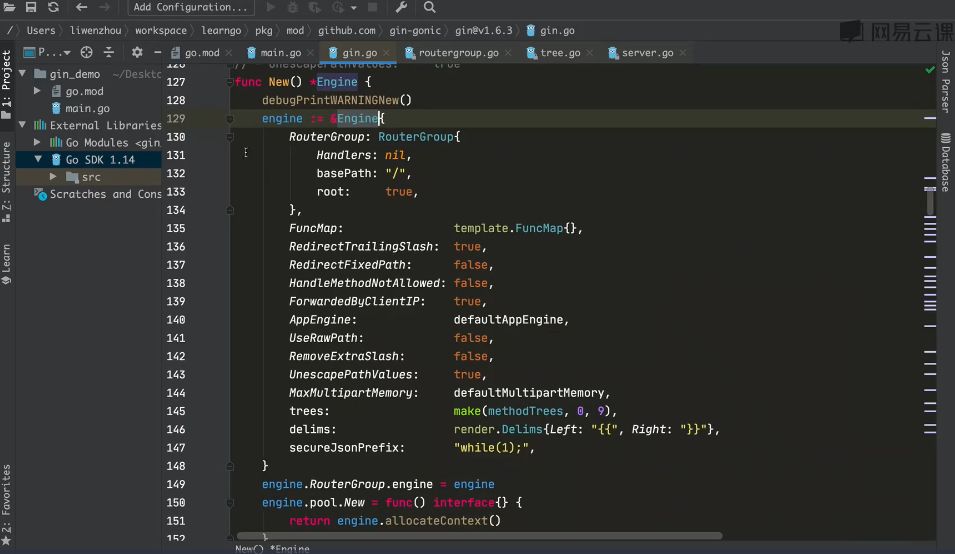Click the Search Everywhere magnifier icon

(x=429, y=7)
